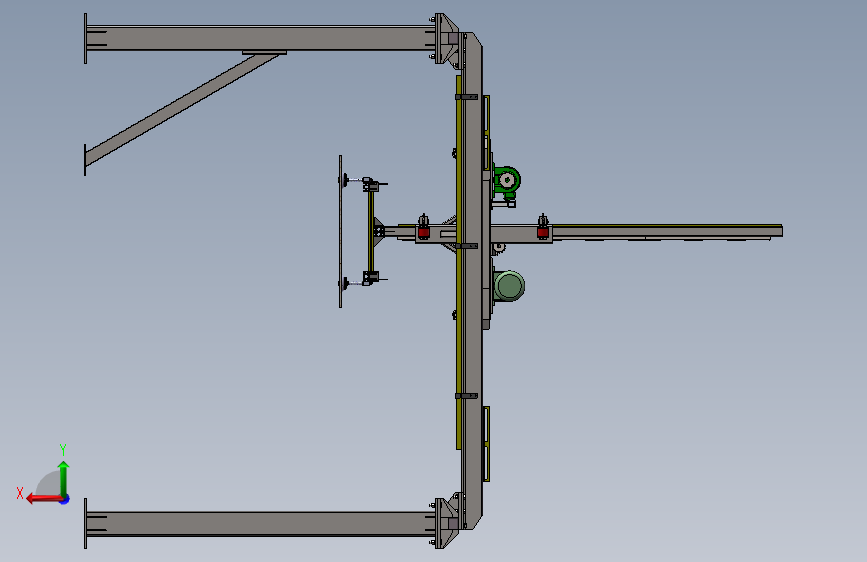
Task: Select the red bumper left of the vertical beam
Action: point(424,232)
